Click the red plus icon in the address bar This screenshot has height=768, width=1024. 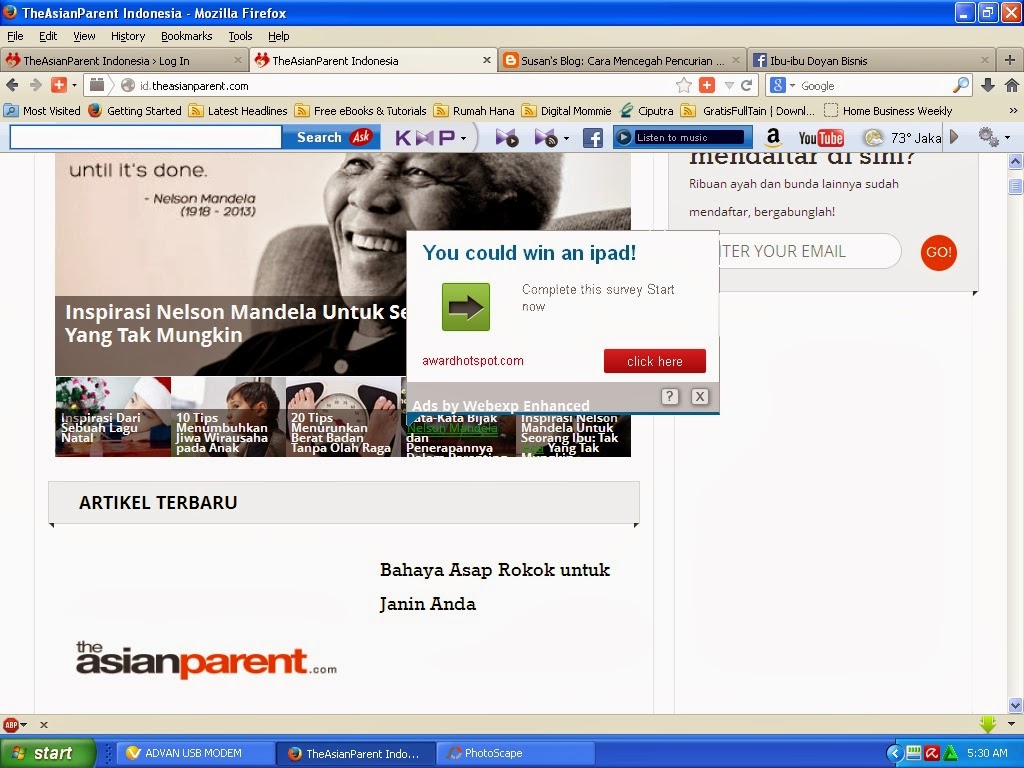tap(707, 85)
